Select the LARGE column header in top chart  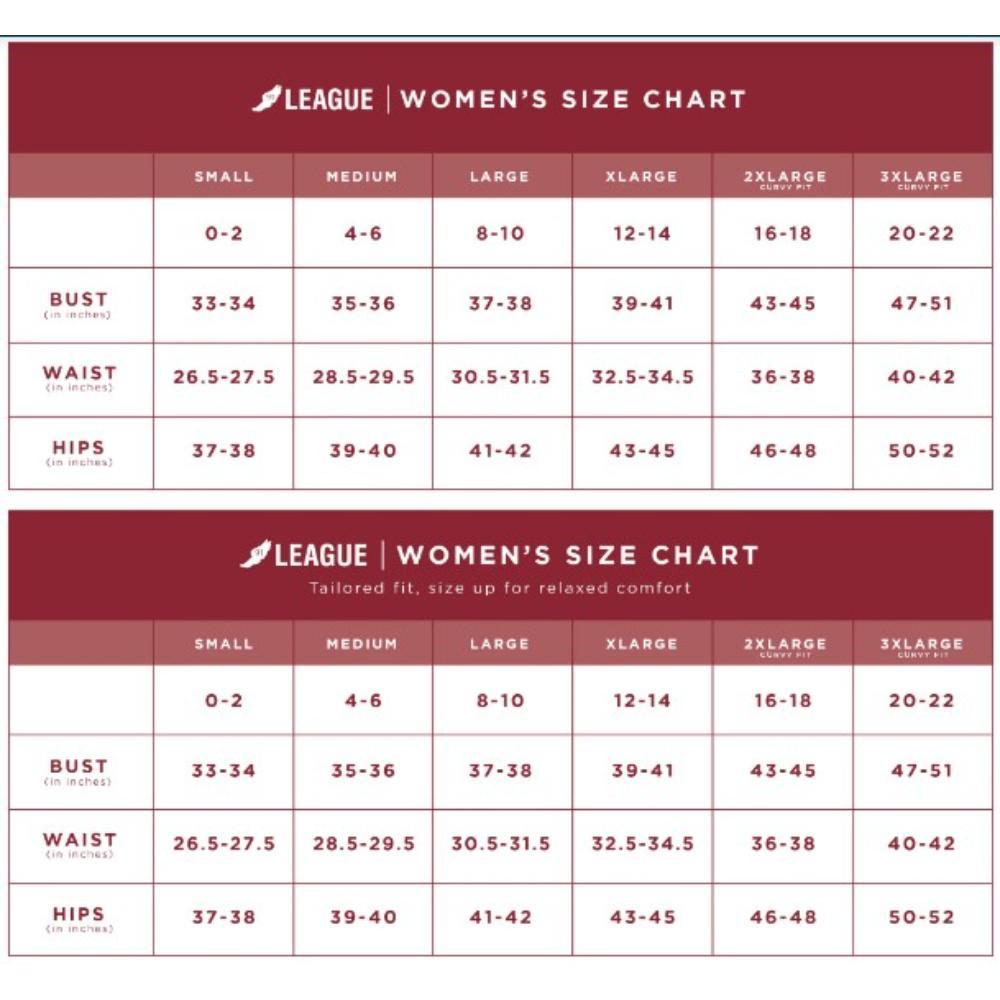point(501,176)
